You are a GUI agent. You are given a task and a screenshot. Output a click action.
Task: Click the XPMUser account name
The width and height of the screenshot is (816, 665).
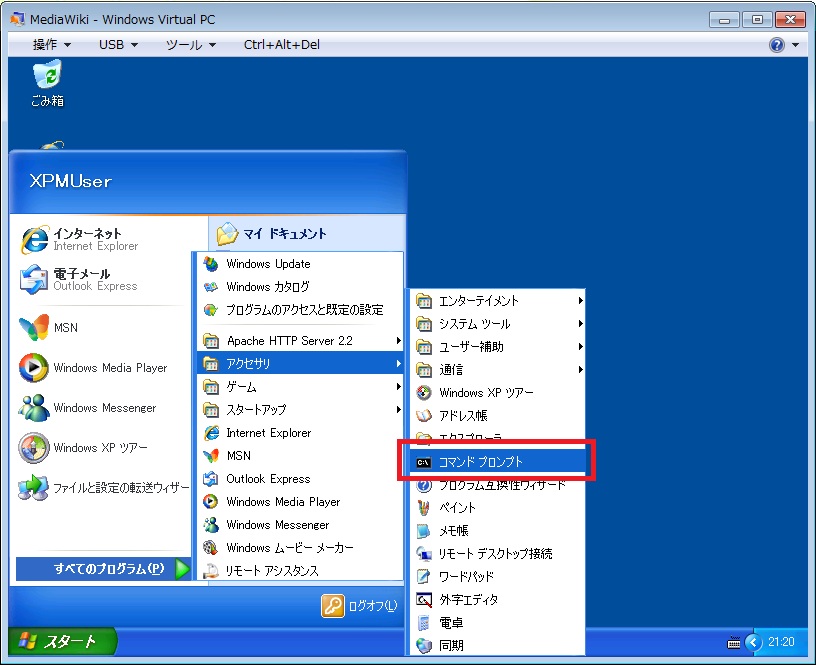[x=70, y=181]
